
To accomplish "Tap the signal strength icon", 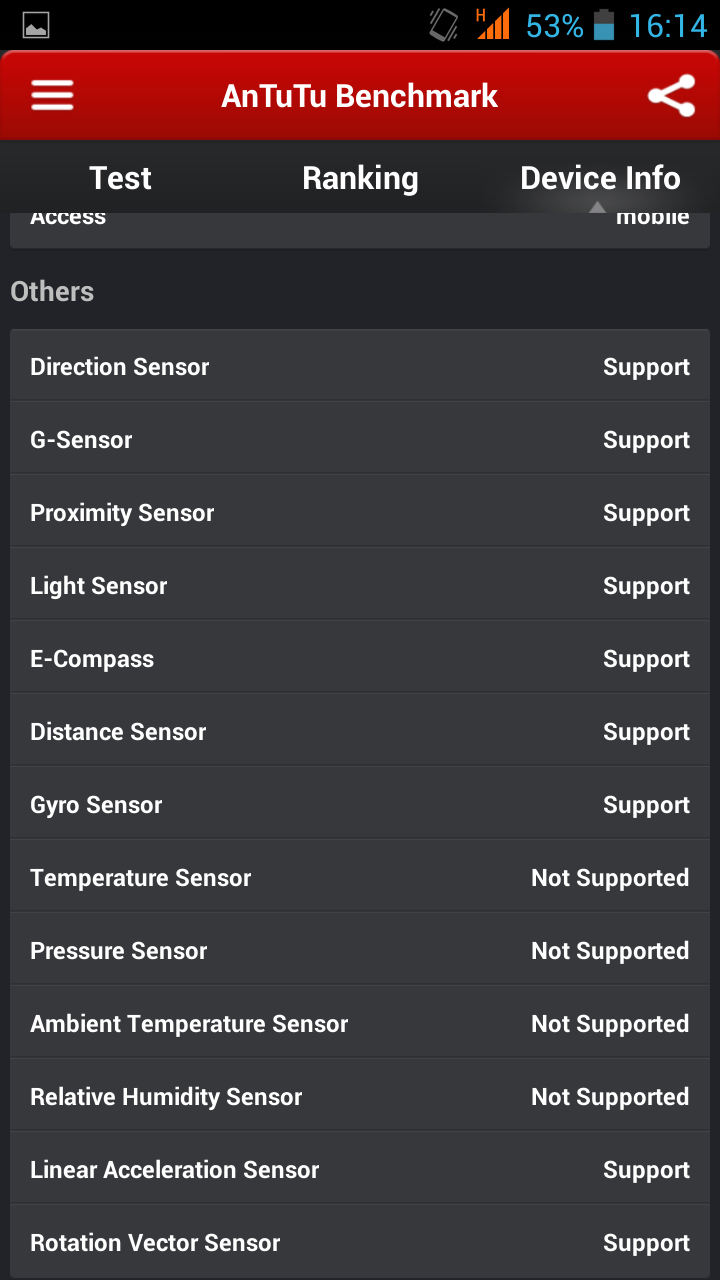I will coord(493,24).
